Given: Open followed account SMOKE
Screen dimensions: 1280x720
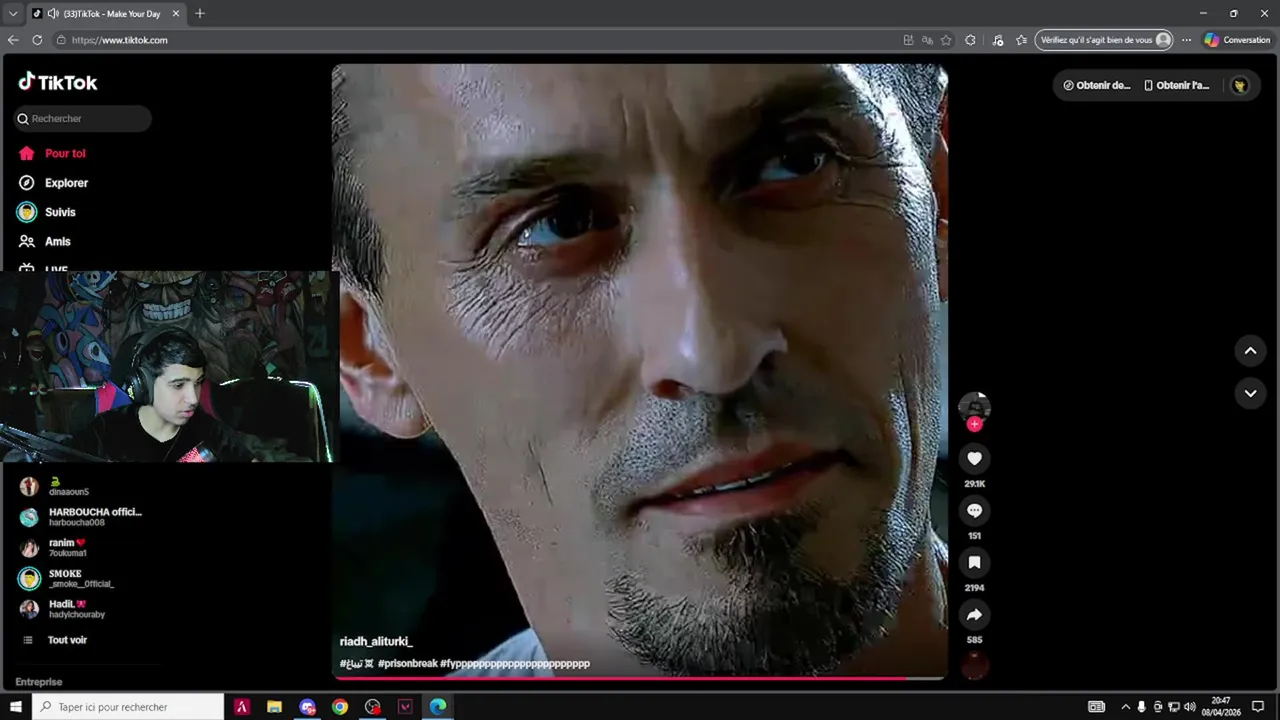Looking at the screenshot, I should (68, 578).
